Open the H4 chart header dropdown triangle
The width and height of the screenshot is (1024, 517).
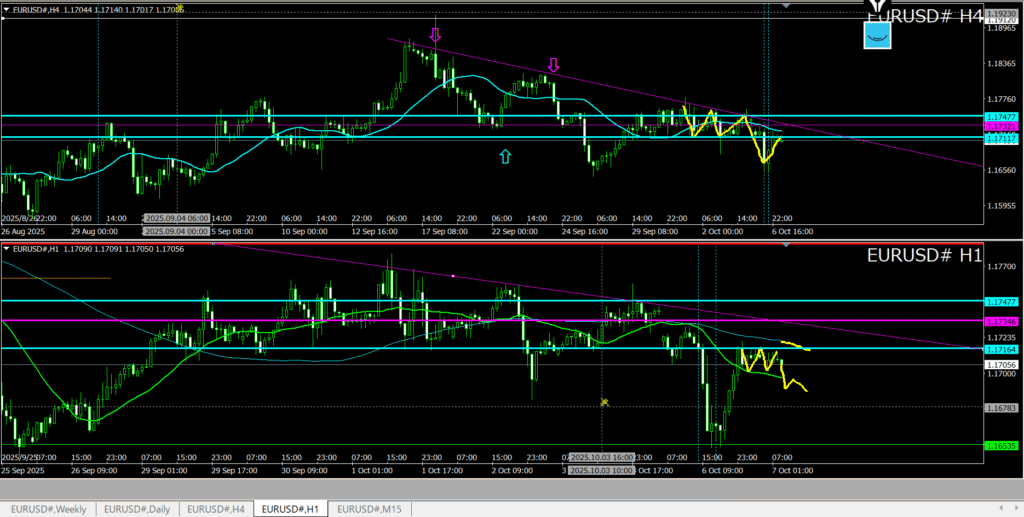click(6, 8)
